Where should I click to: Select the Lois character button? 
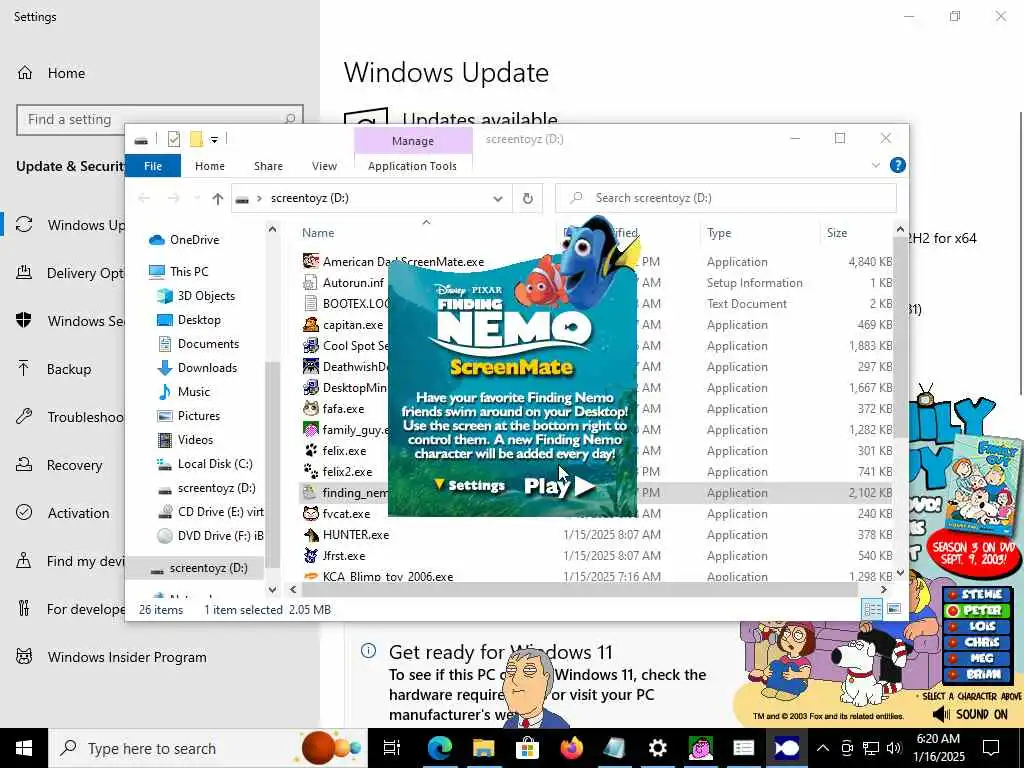pyautogui.click(x=976, y=626)
